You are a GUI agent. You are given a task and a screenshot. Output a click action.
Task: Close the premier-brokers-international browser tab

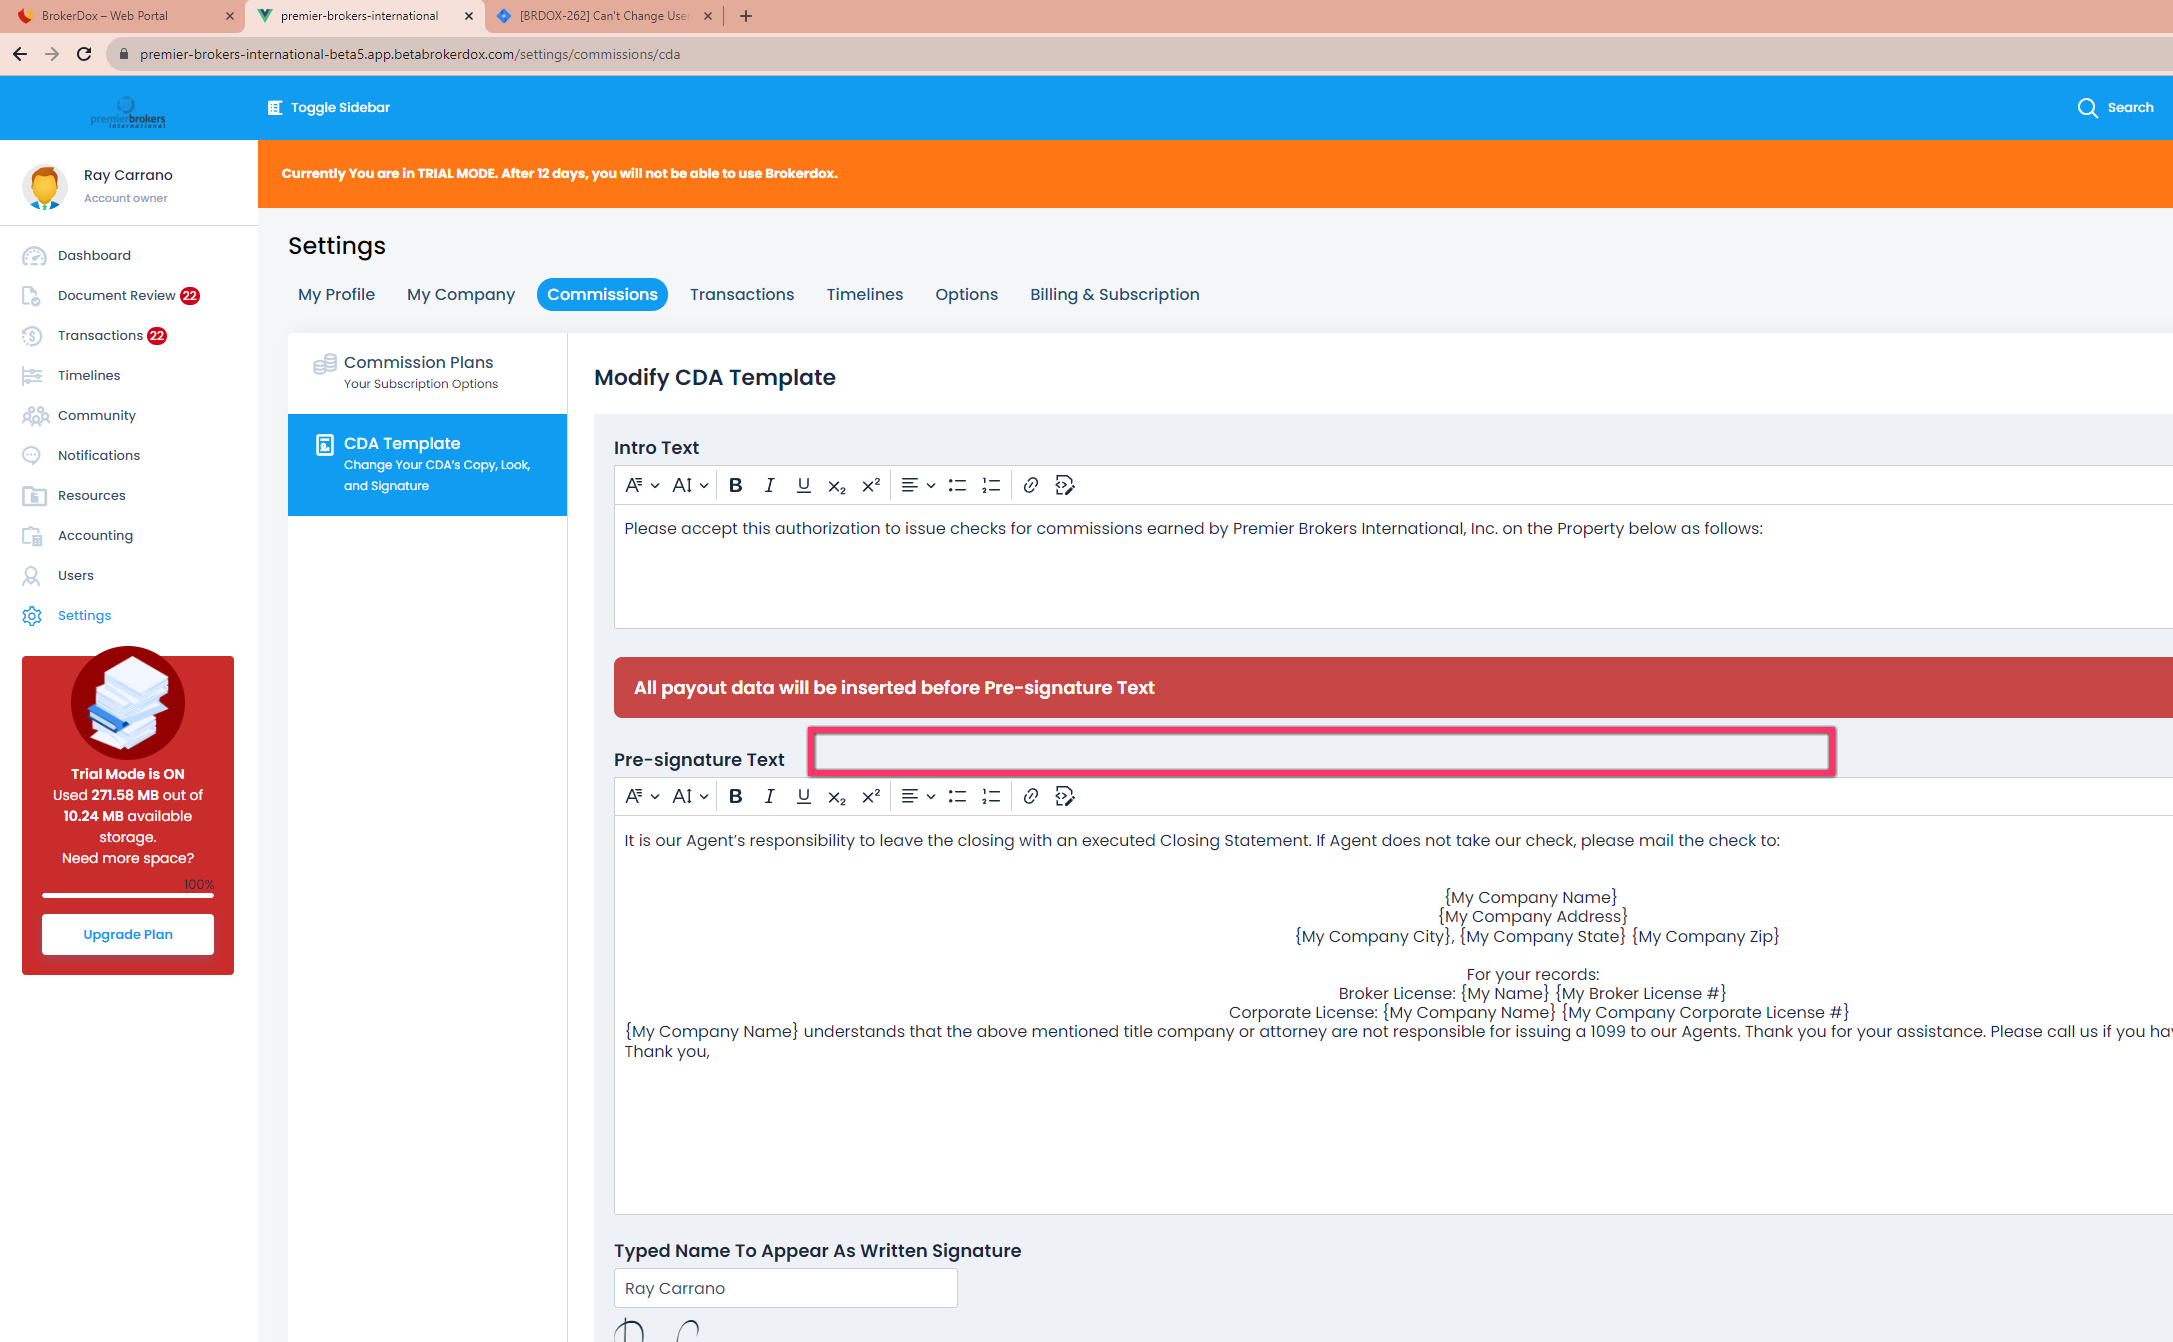469,16
